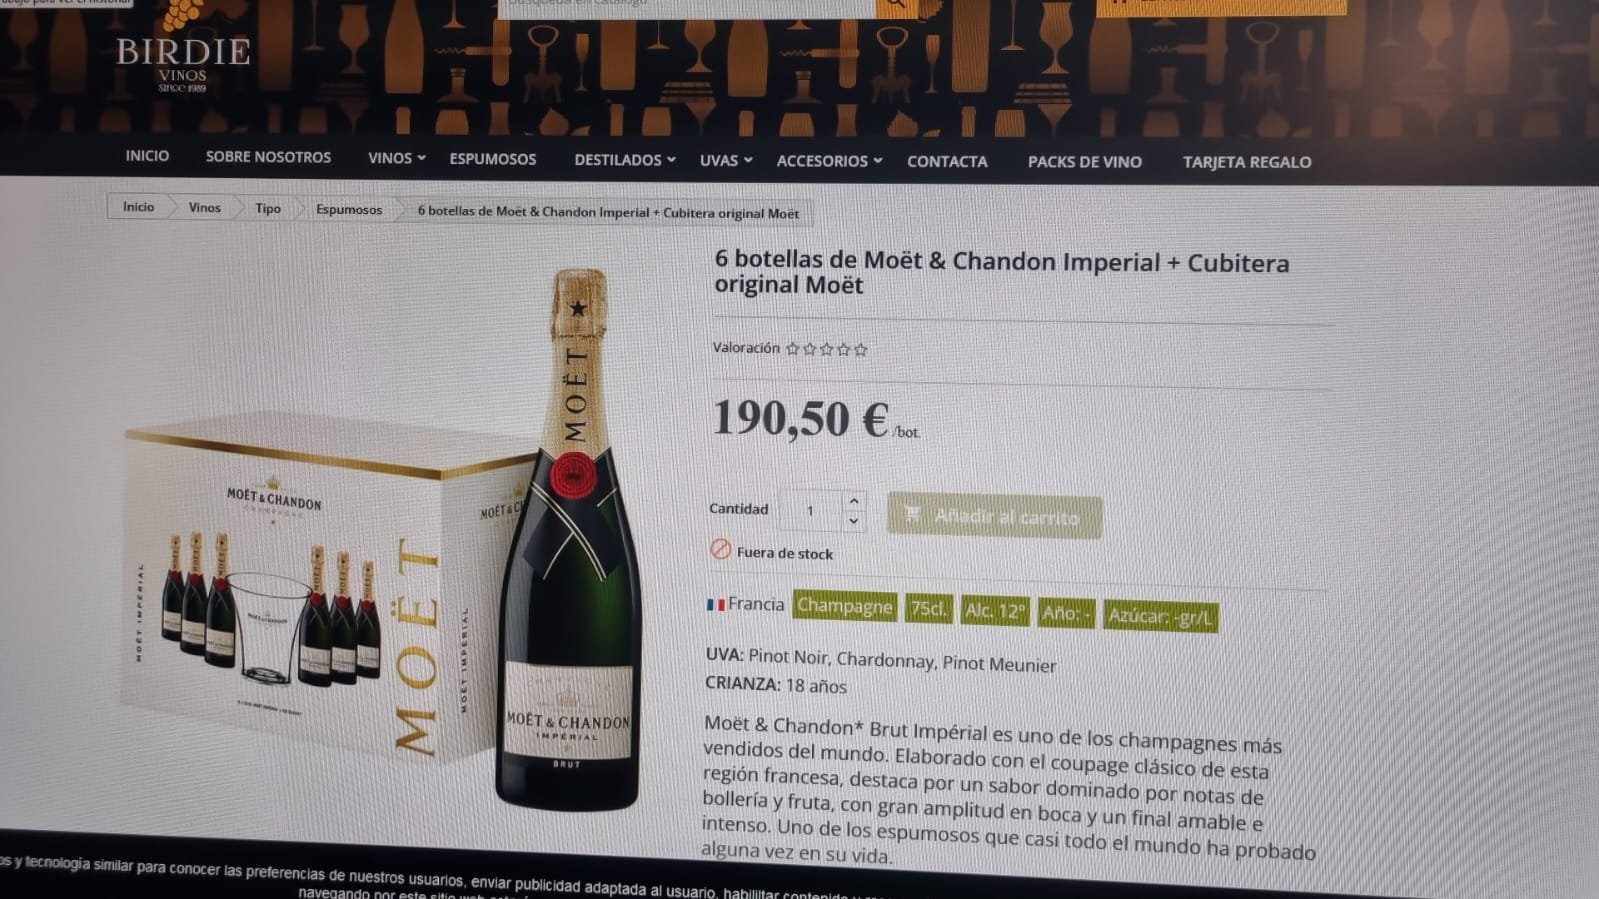Screen dimensions: 1599x899
Task: Open the TARJETA REGALO page
Action: pyautogui.click(x=1247, y=162)
